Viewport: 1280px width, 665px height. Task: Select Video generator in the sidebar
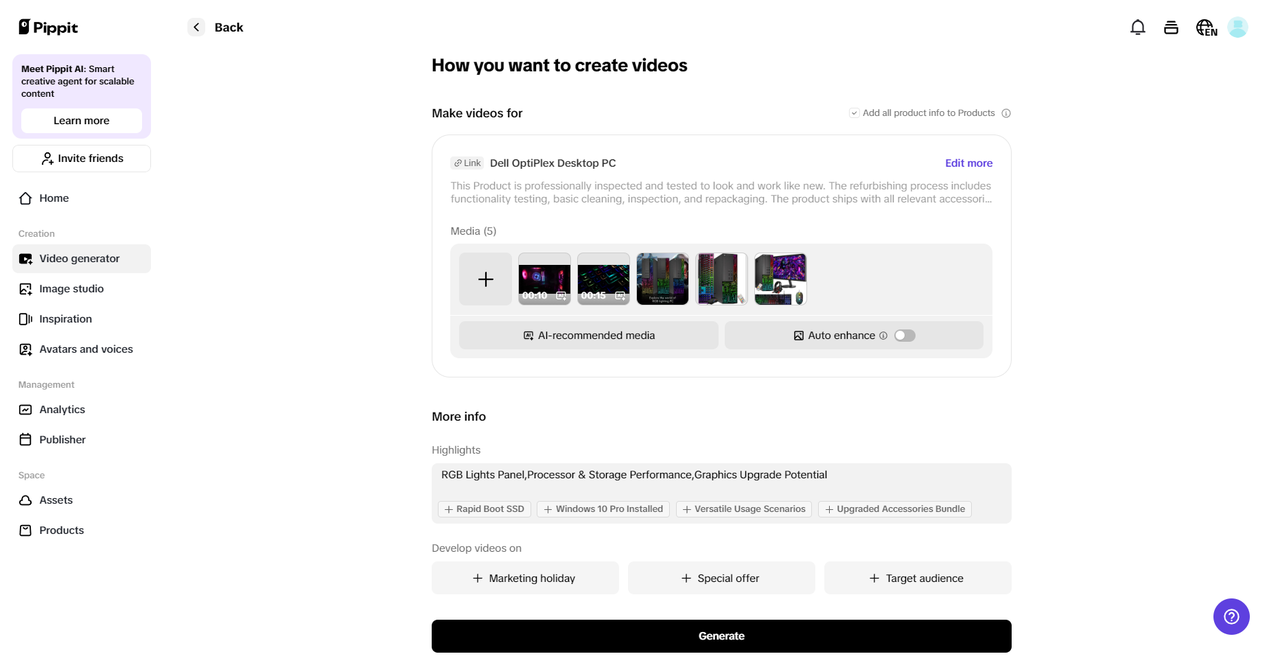(x=82, y=258)
